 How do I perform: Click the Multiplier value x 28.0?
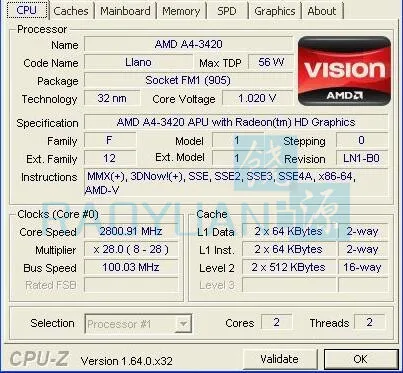[x=131, y=249]
